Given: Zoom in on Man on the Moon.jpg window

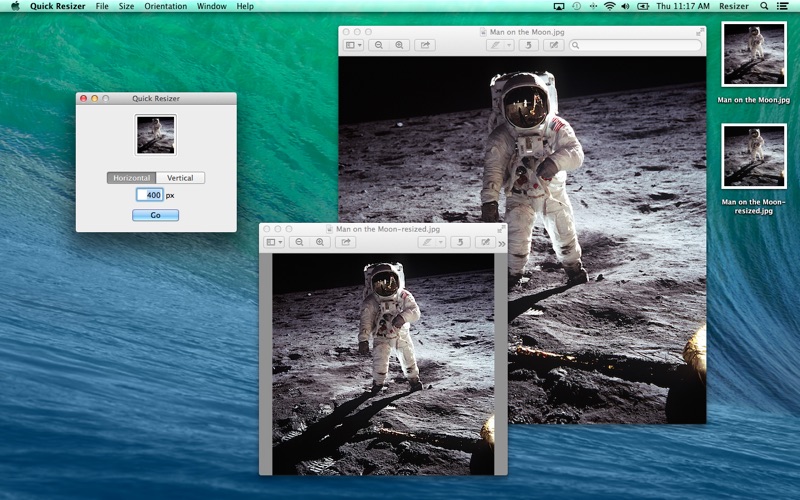Looking at the screenshot, I should (399, 45).
